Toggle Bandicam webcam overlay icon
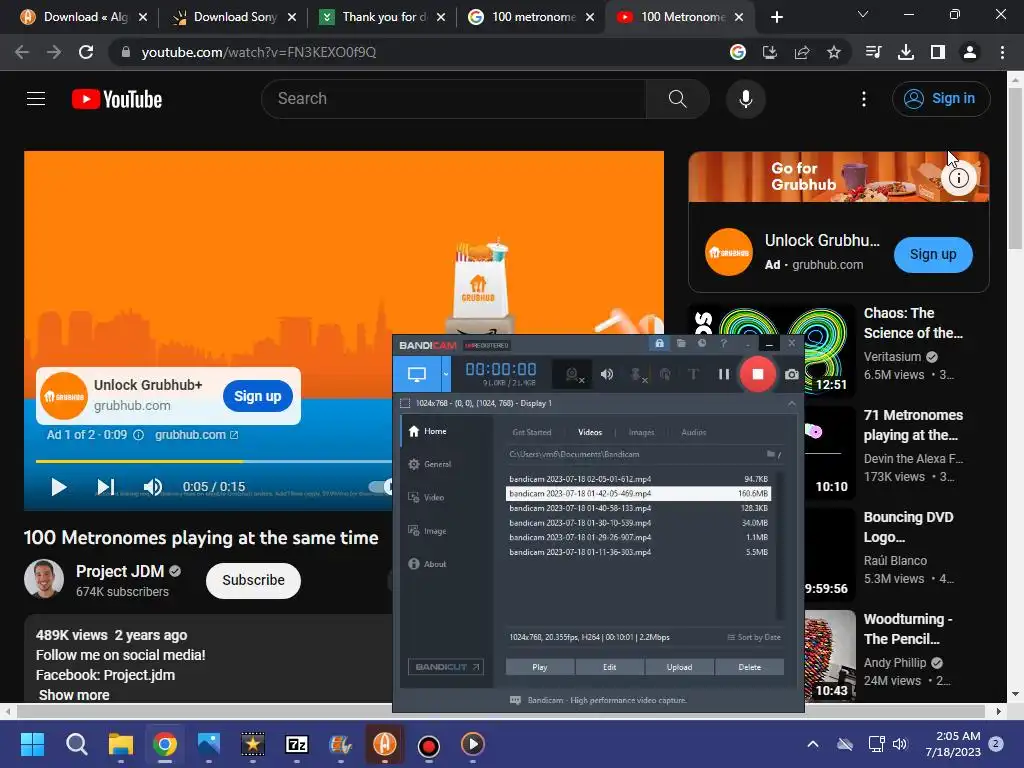The height and width of the screenshot is (768, 1024). (573, 374)
